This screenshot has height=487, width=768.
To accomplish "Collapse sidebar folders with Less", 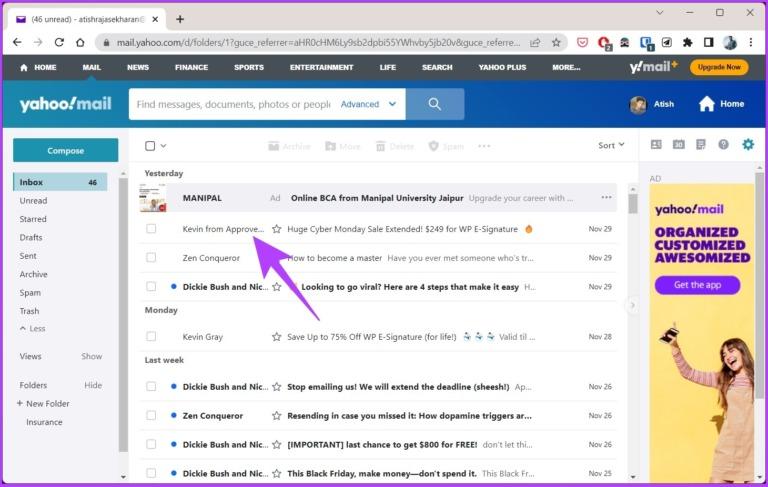I will point(33,328).
